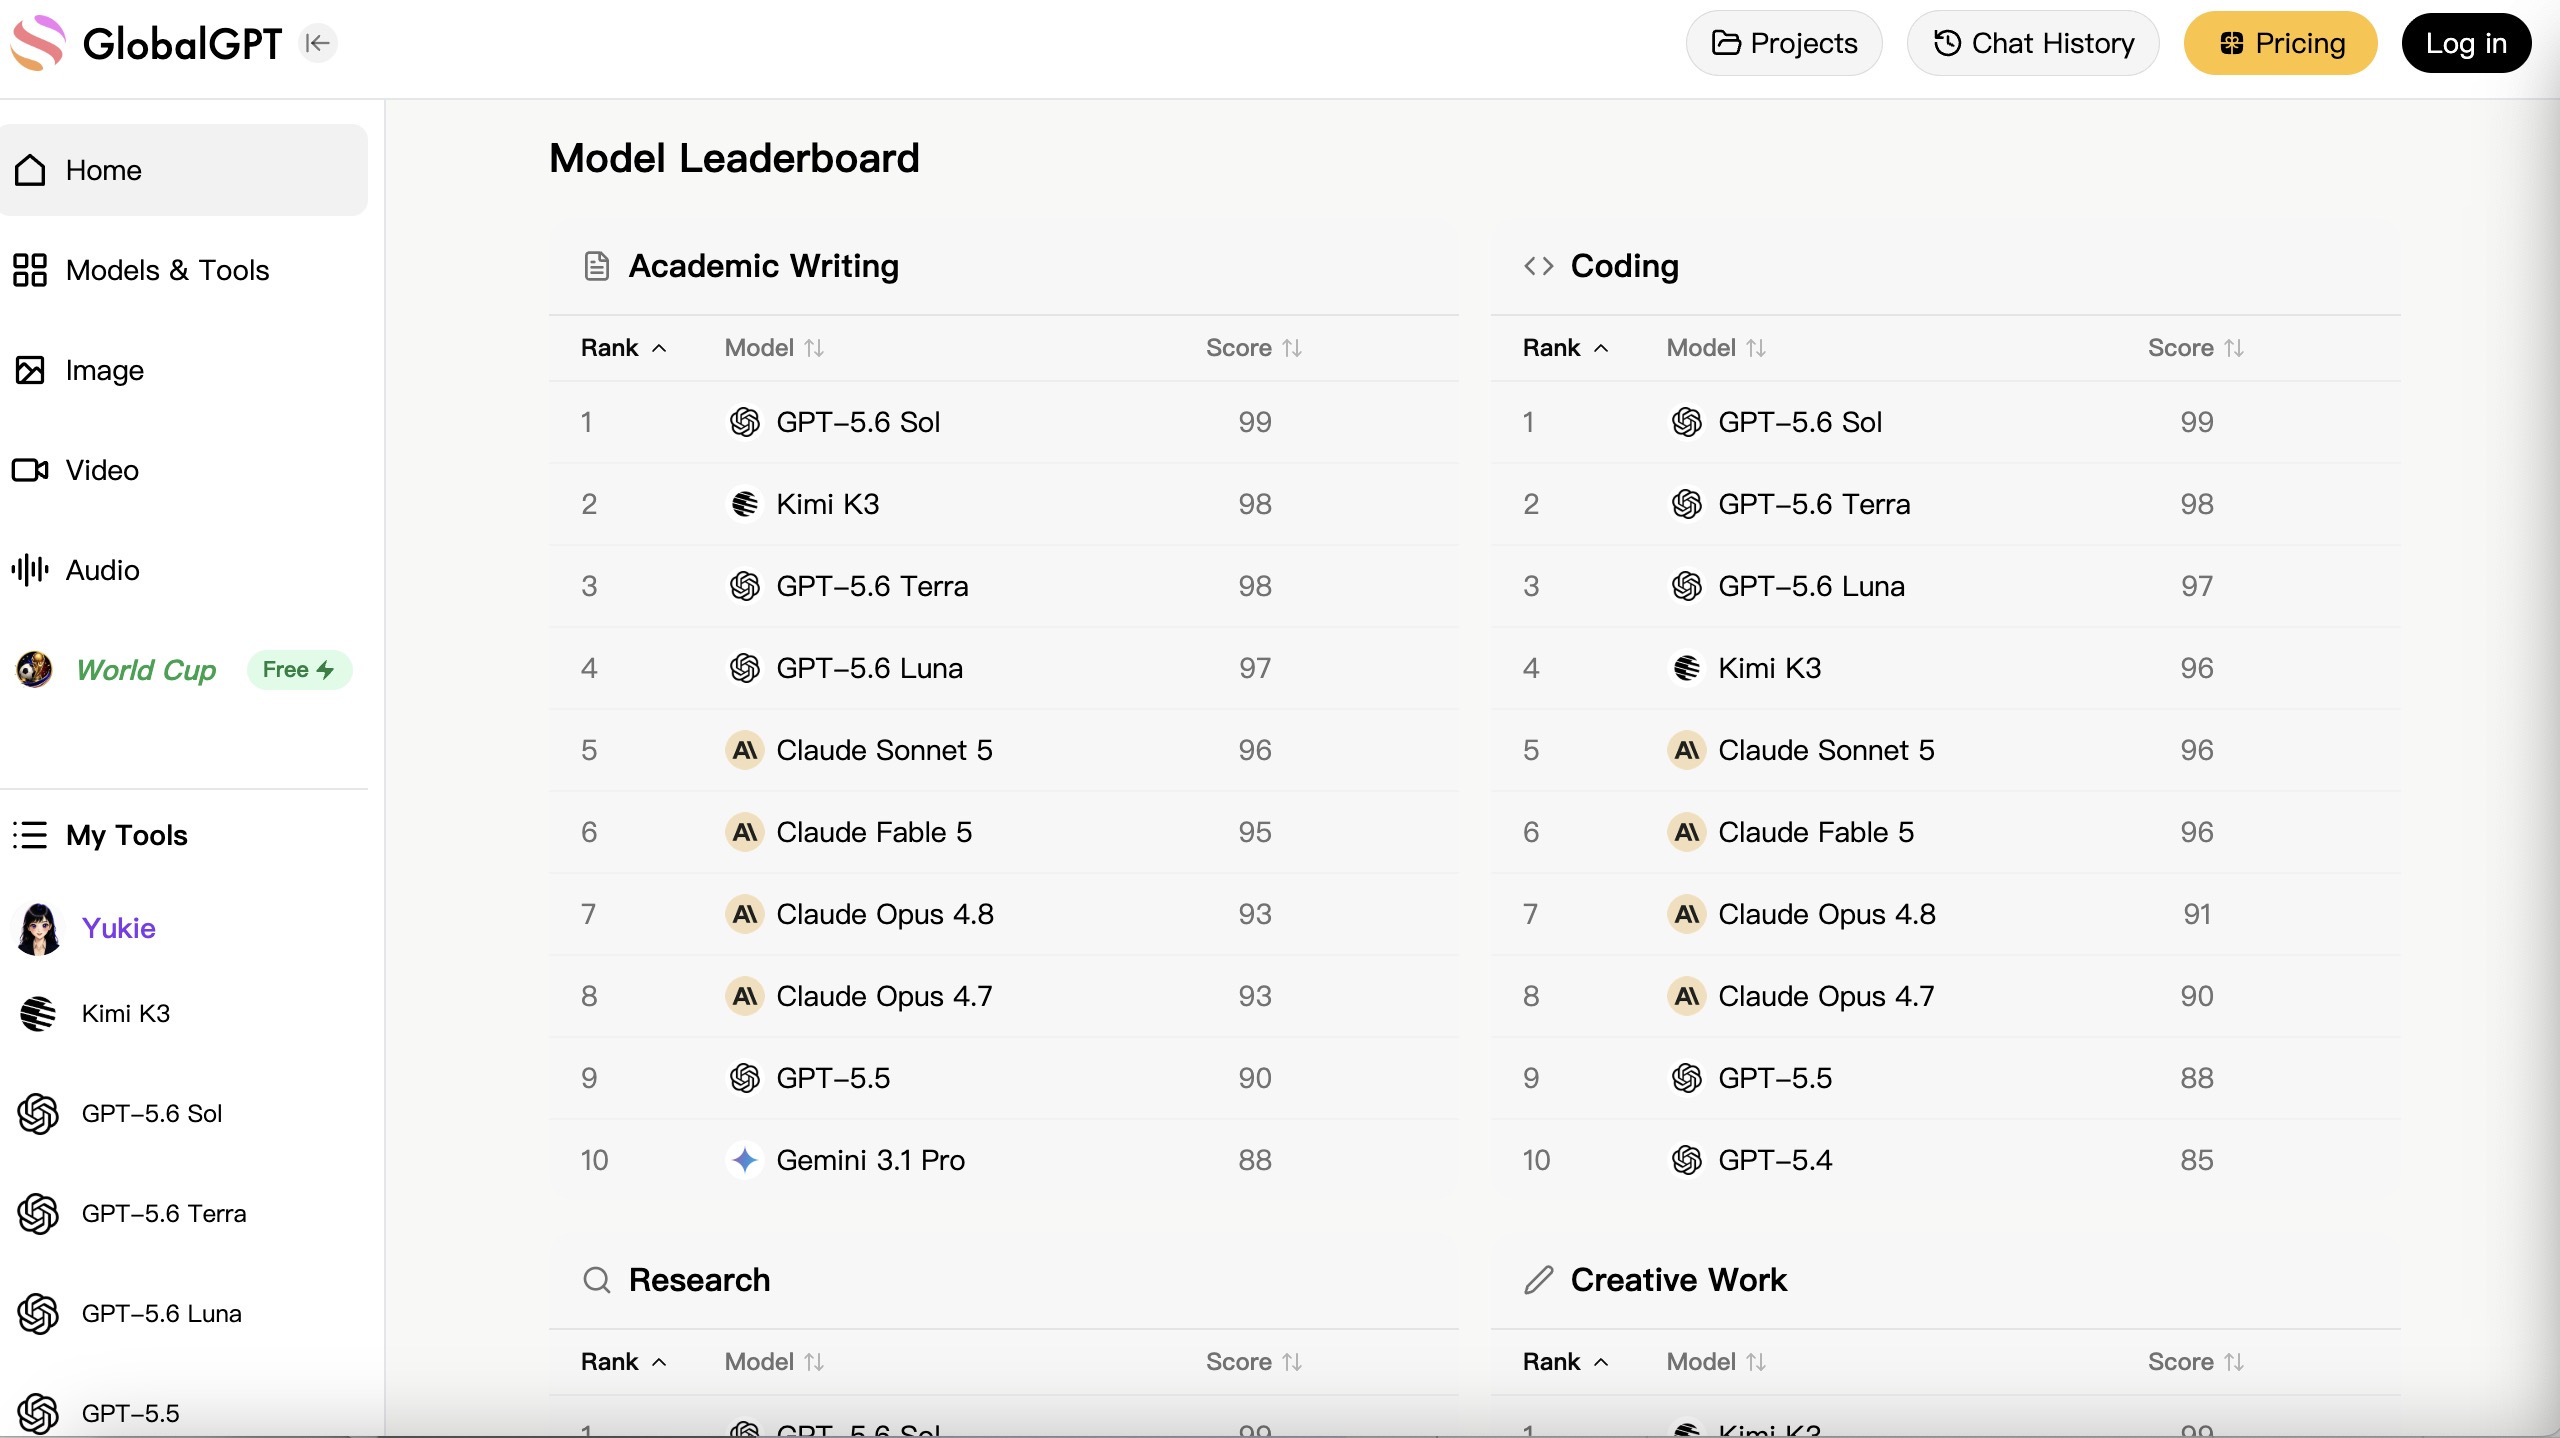Click the Coding brackets icon

[x=1538, y=266]
